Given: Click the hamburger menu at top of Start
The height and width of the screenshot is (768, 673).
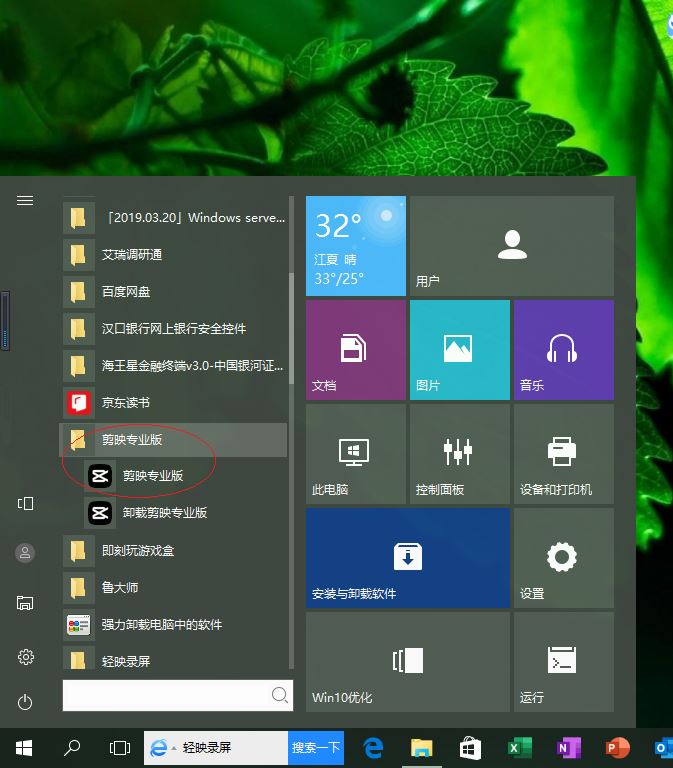Looking at the screenshot, I should 25,200.
